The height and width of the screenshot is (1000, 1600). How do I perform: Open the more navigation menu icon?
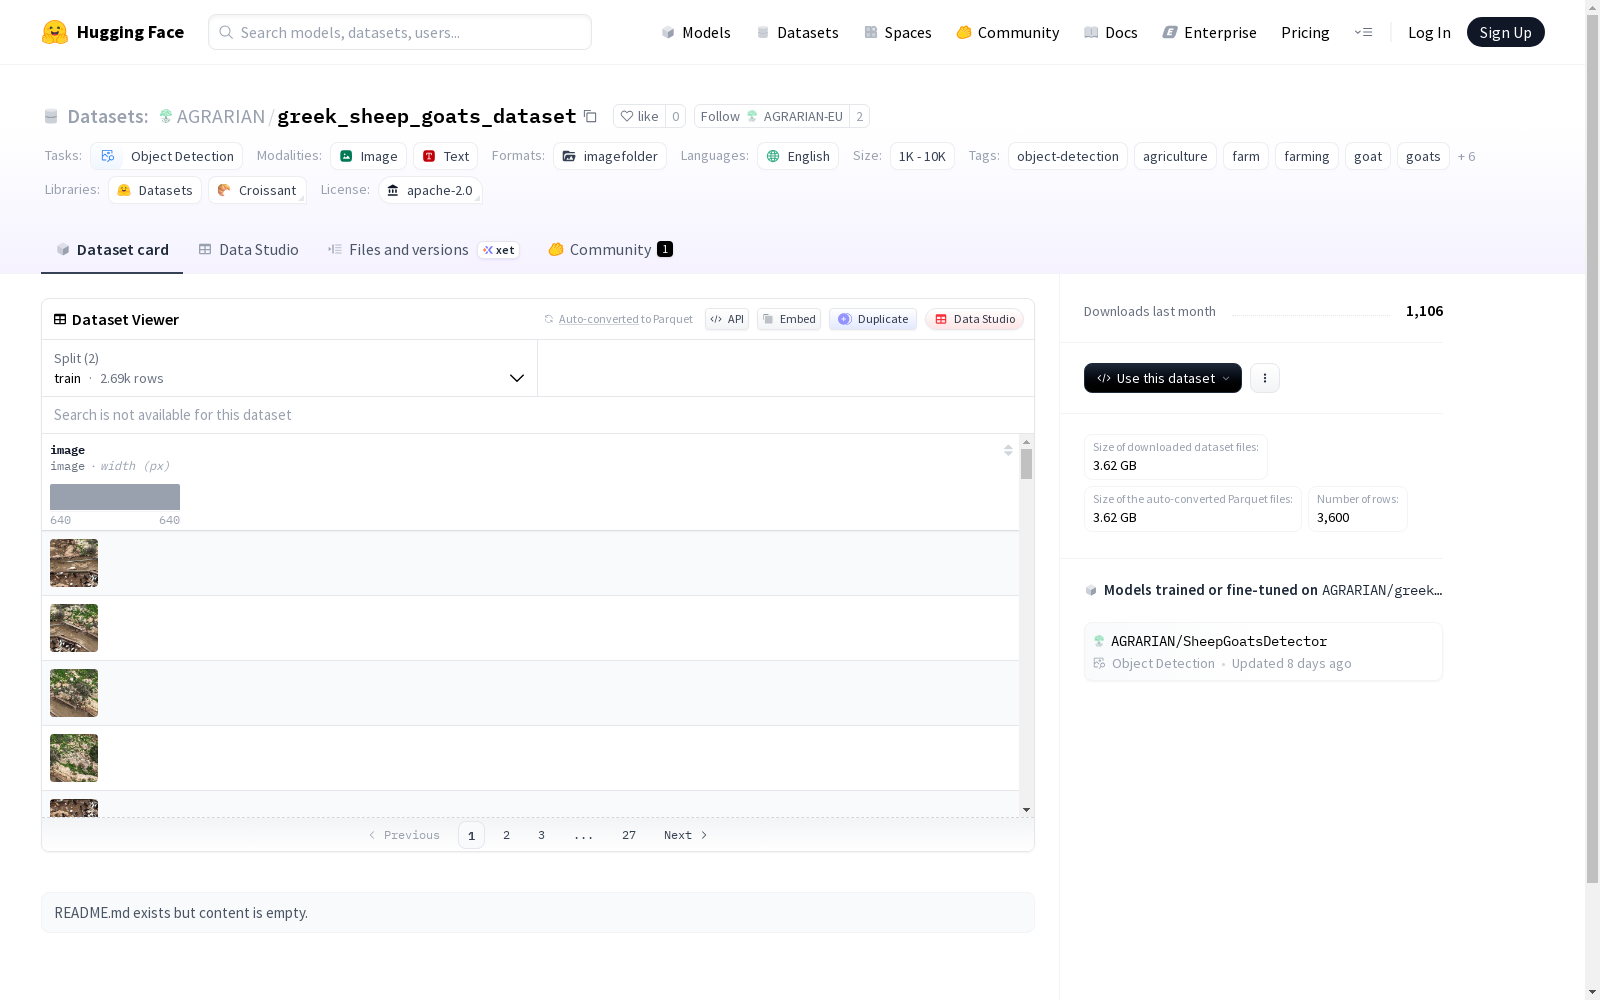click(1363, 32)
